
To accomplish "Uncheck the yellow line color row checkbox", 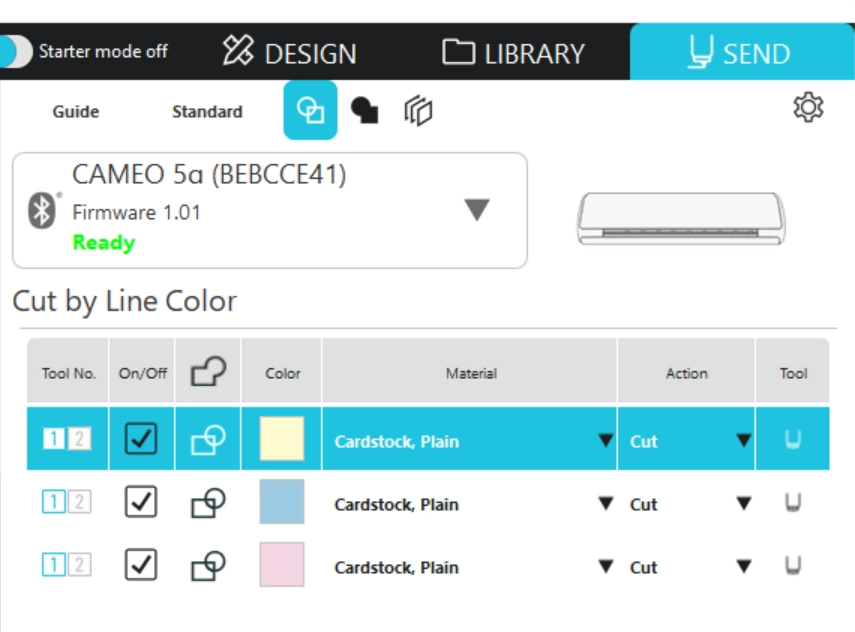I will (141, 439).
